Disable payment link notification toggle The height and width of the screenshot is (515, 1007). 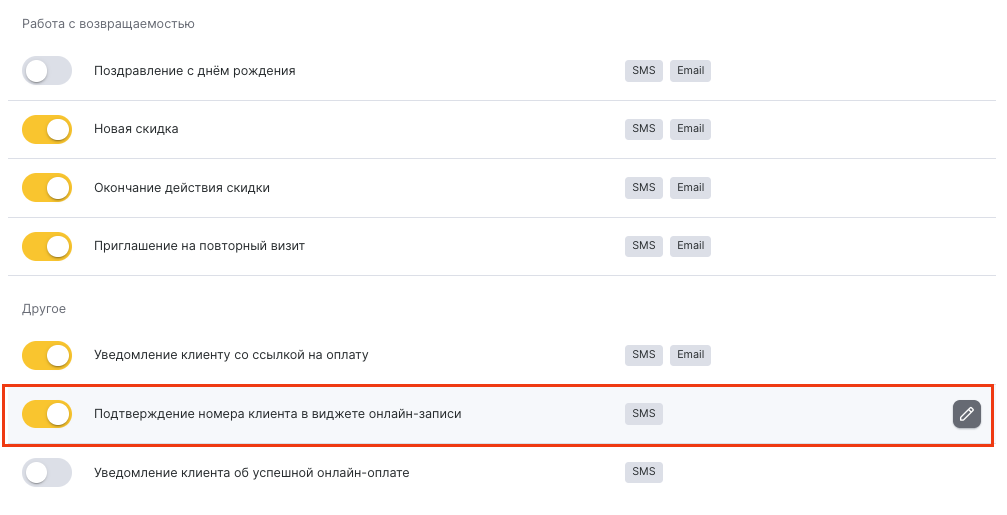47,355
